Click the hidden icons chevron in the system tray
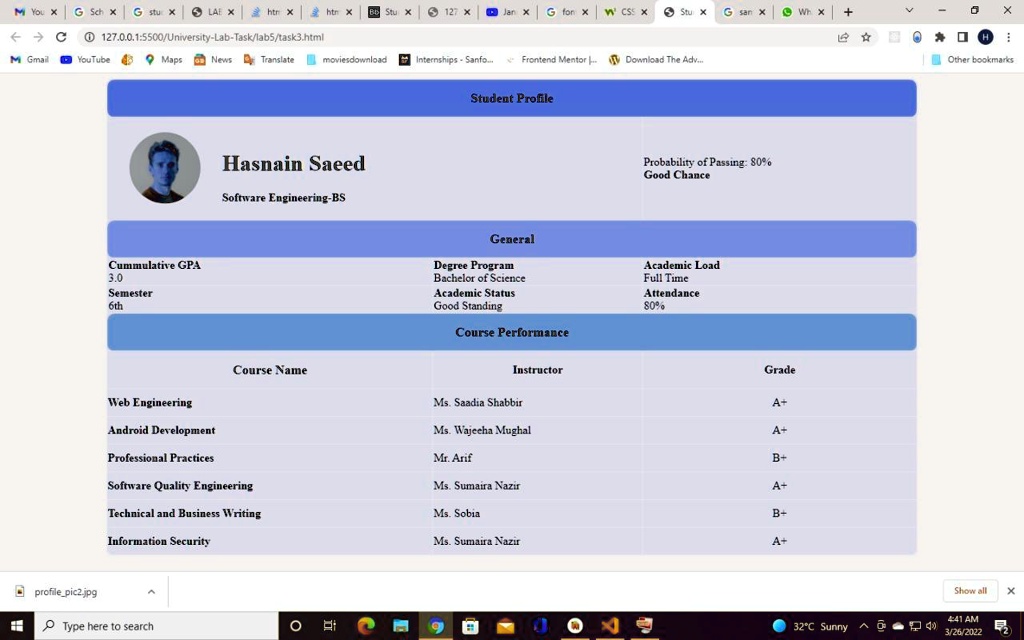The width and height of the screenshot is (1024, 640). (866, 626)
